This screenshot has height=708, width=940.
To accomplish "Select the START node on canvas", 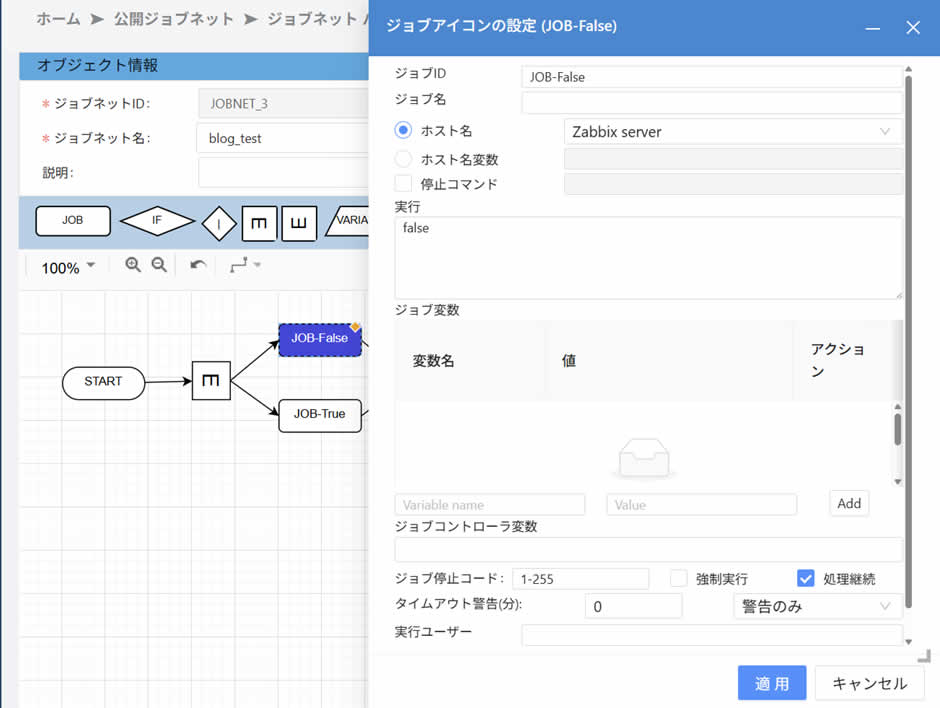I will [x=103, y=382].
